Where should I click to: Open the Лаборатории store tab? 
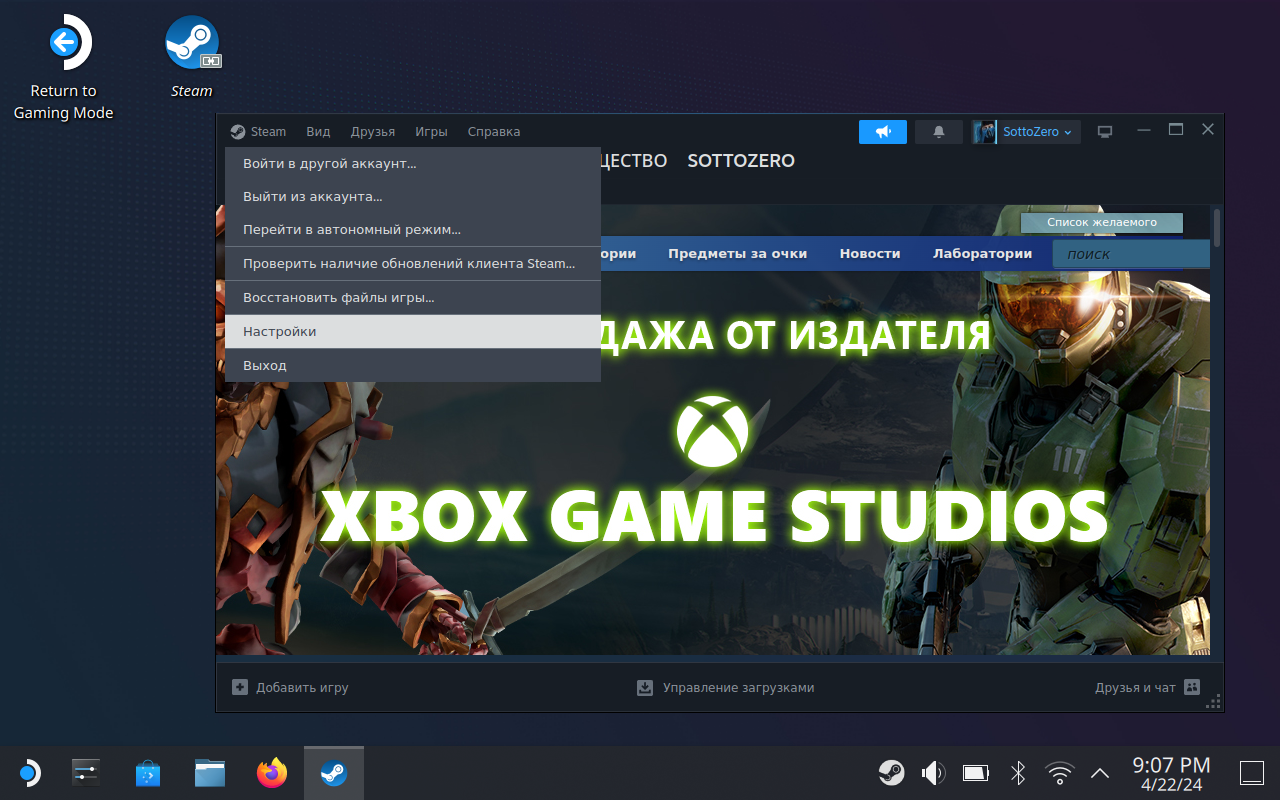982,253
